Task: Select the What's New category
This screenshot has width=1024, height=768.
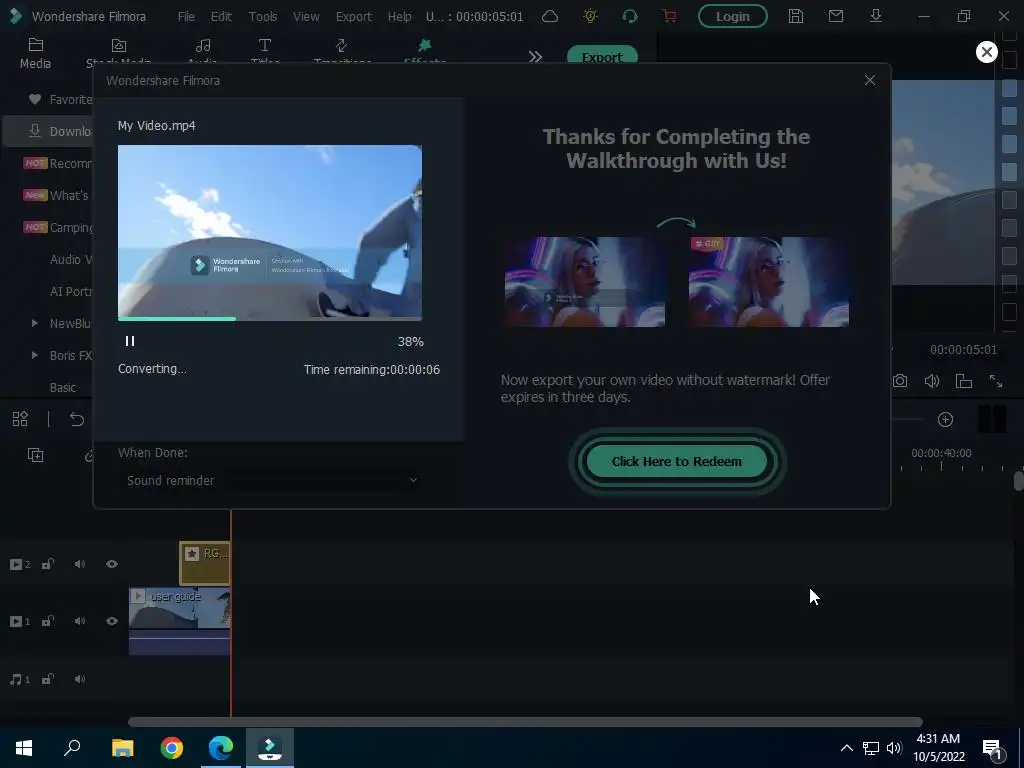Action: click(57, 195)
